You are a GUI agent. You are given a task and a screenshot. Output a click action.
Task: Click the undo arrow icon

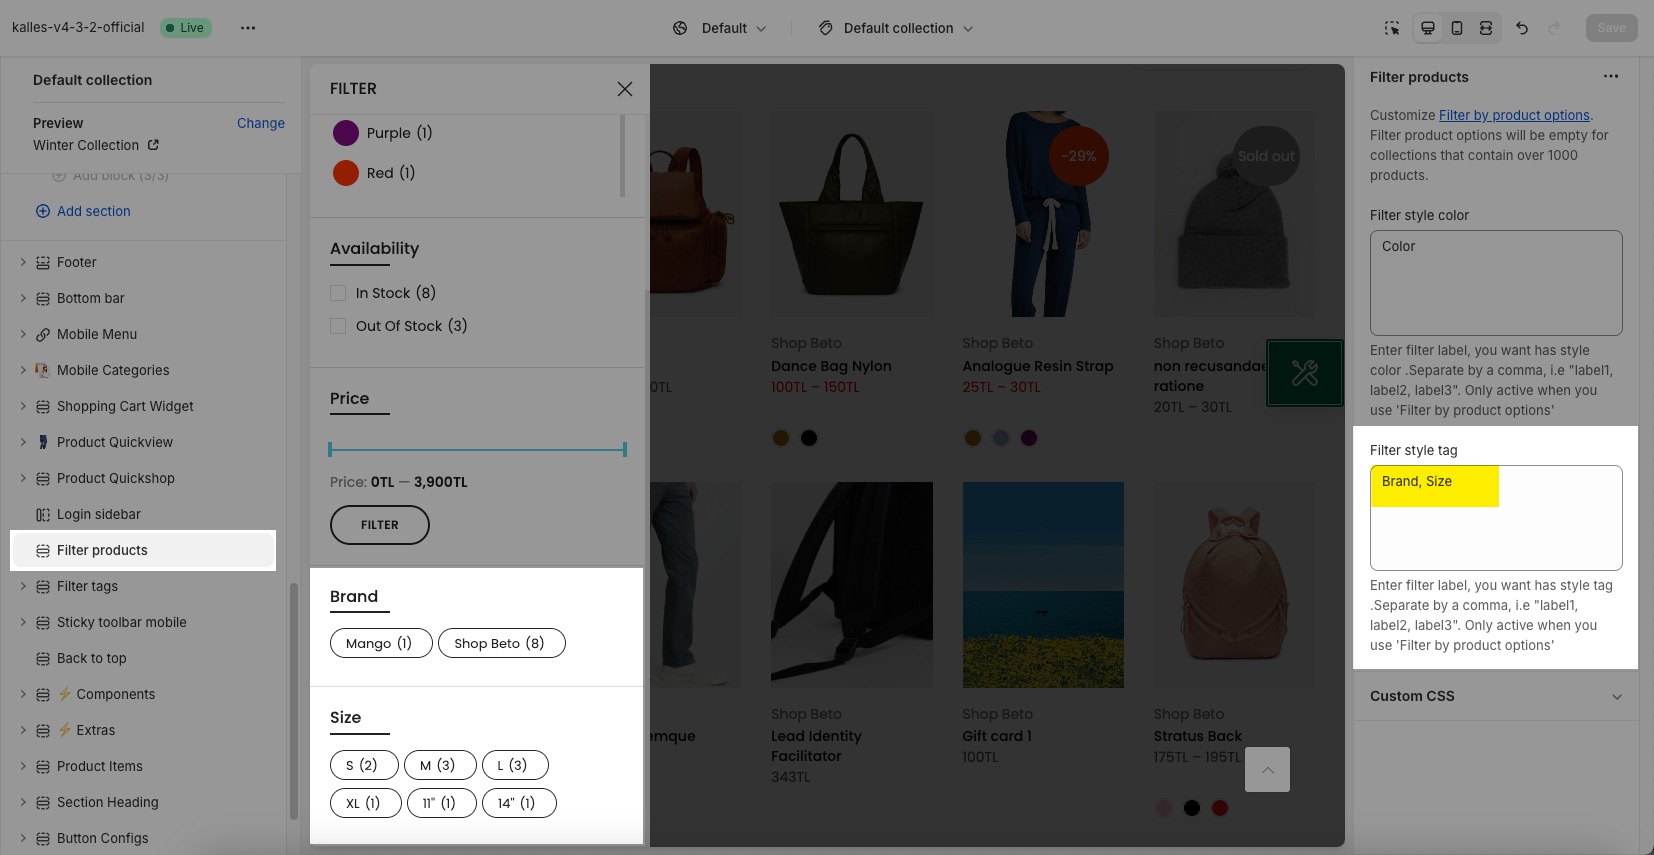(x=1522, y=28)
